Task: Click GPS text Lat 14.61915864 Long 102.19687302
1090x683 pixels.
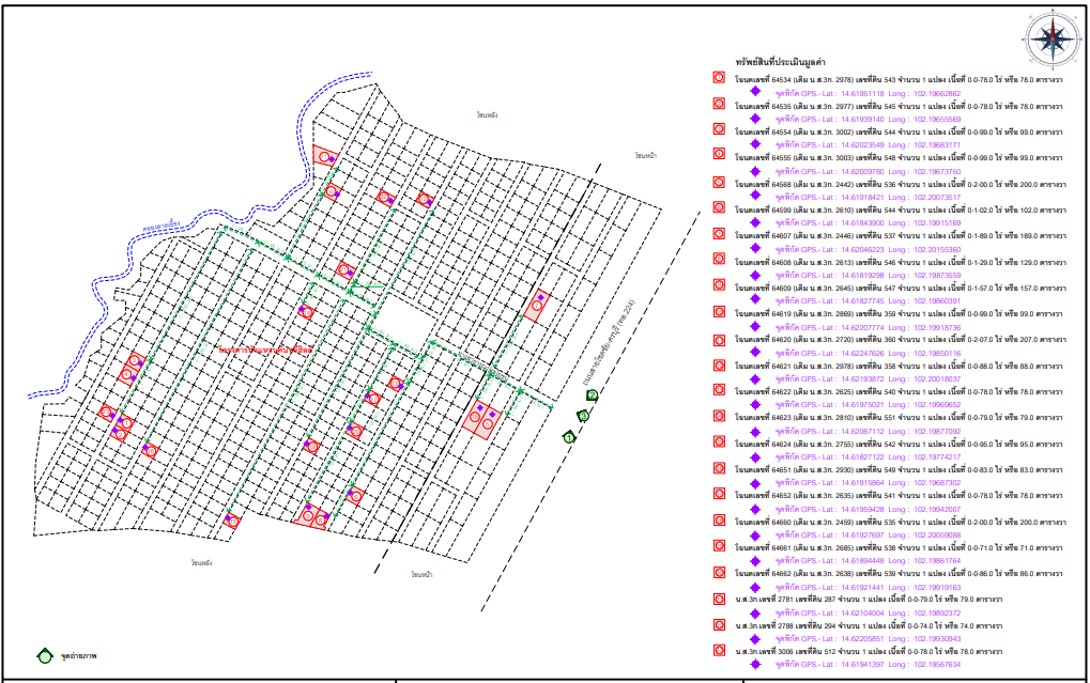Action: pyautogui.click(x=868, y=482)
